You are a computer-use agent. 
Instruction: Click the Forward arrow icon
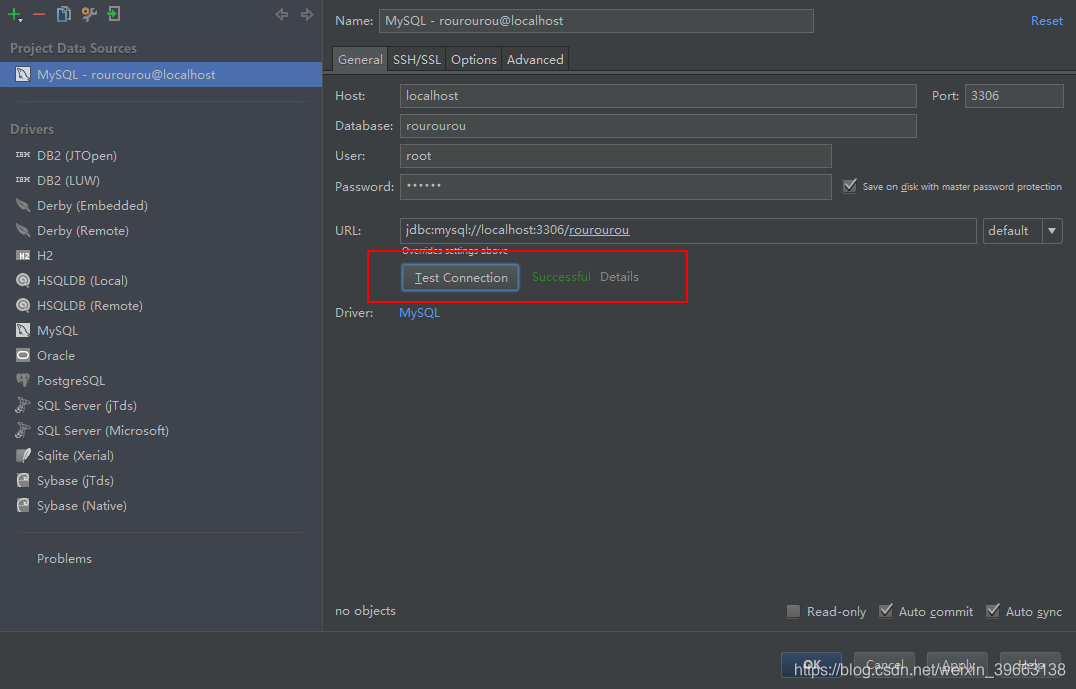[307, 14]
